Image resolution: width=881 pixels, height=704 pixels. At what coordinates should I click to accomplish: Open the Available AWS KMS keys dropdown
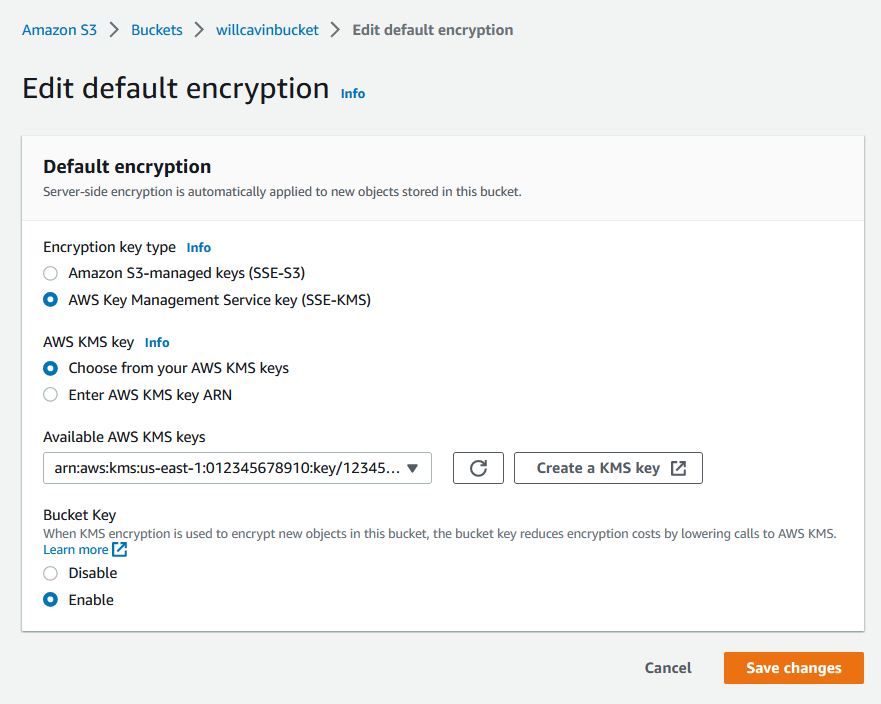[x=237, y=467]
